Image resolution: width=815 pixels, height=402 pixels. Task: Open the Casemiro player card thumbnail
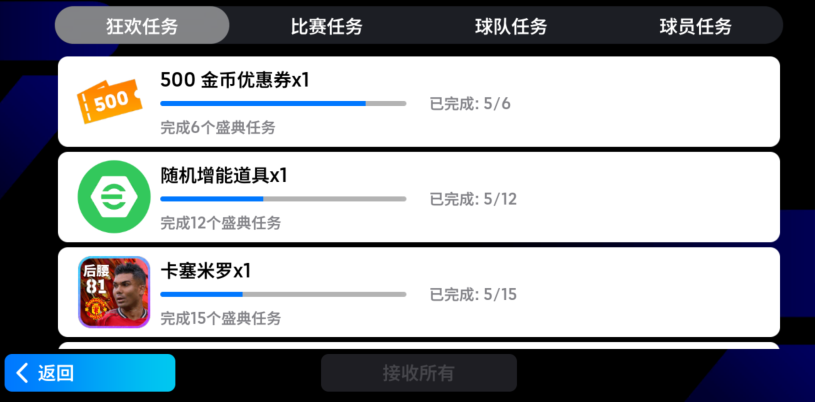[114, 292]
